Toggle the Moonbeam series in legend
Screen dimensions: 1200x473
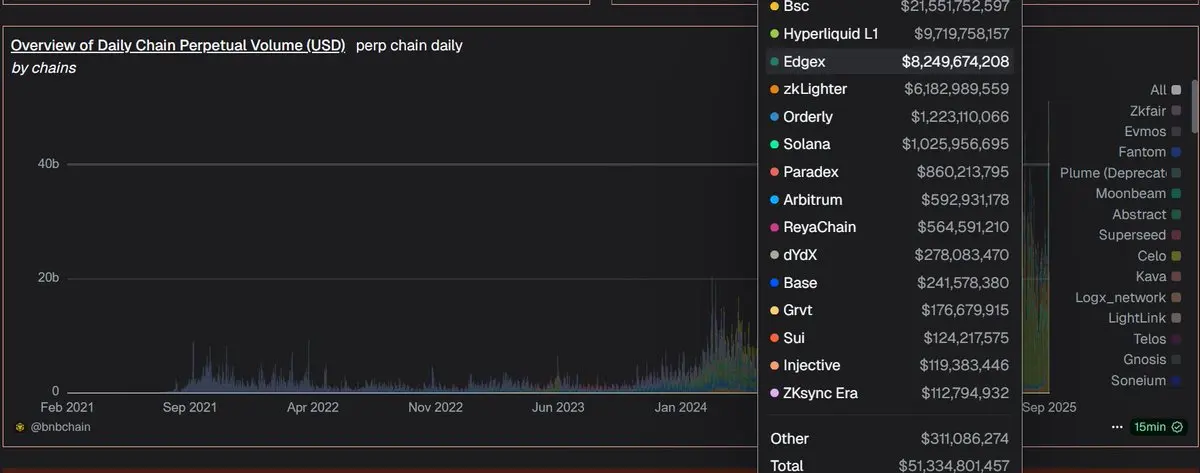point(1139,193)
